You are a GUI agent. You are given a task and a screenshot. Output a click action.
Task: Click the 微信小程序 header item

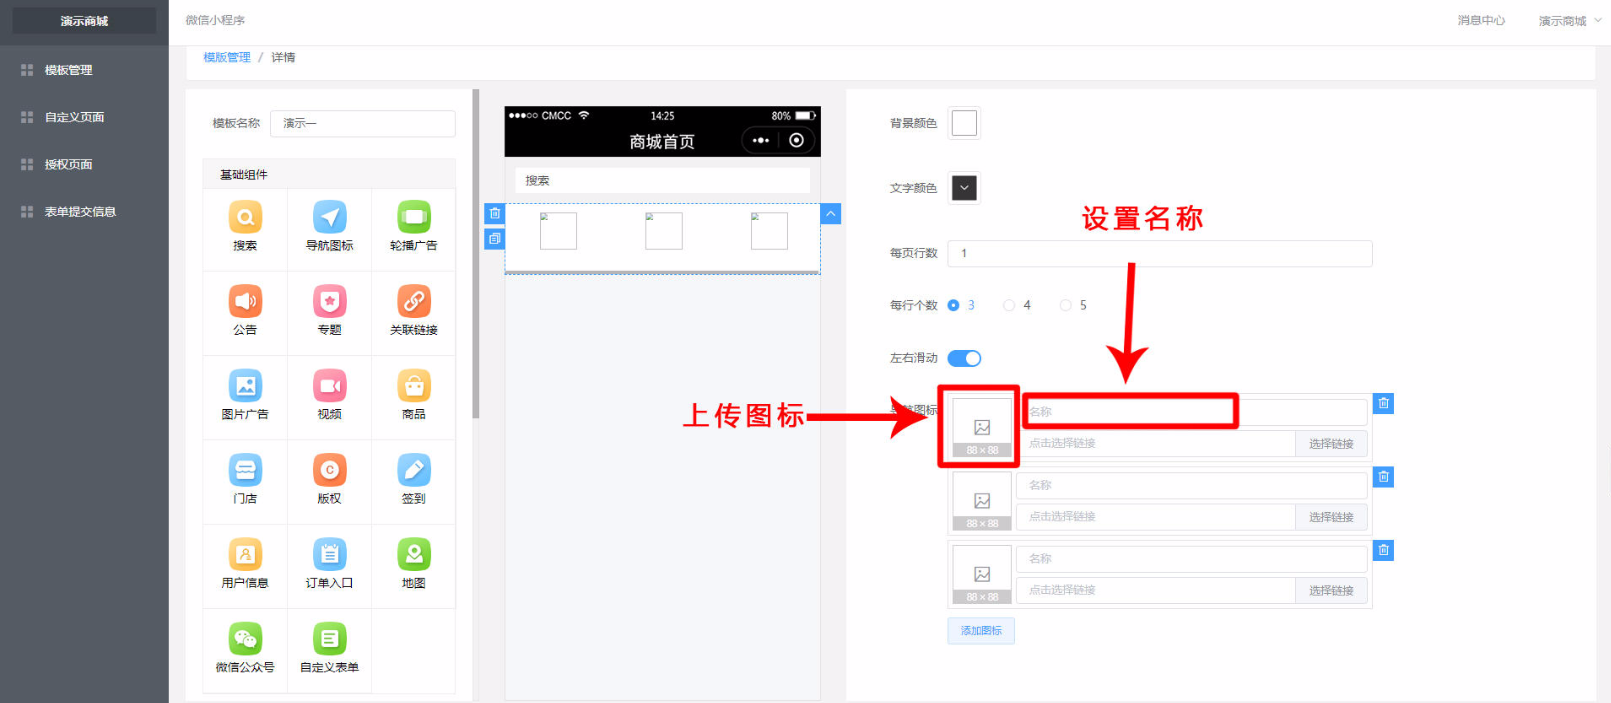[215, 20]
